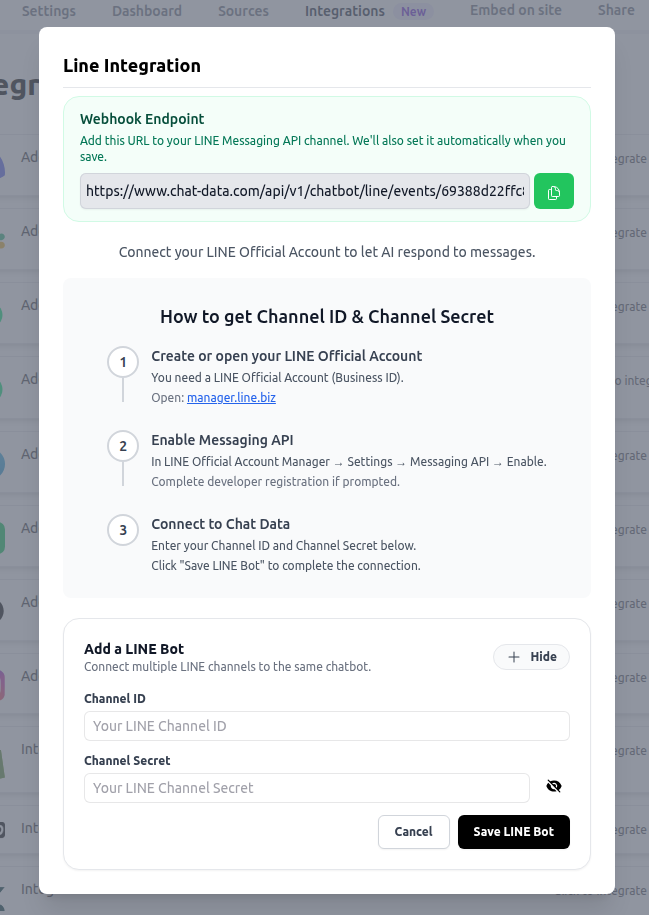Select the Channel Secret input field
The width and height of the screenshot is (649, 915).
click(x=306, y=788)
